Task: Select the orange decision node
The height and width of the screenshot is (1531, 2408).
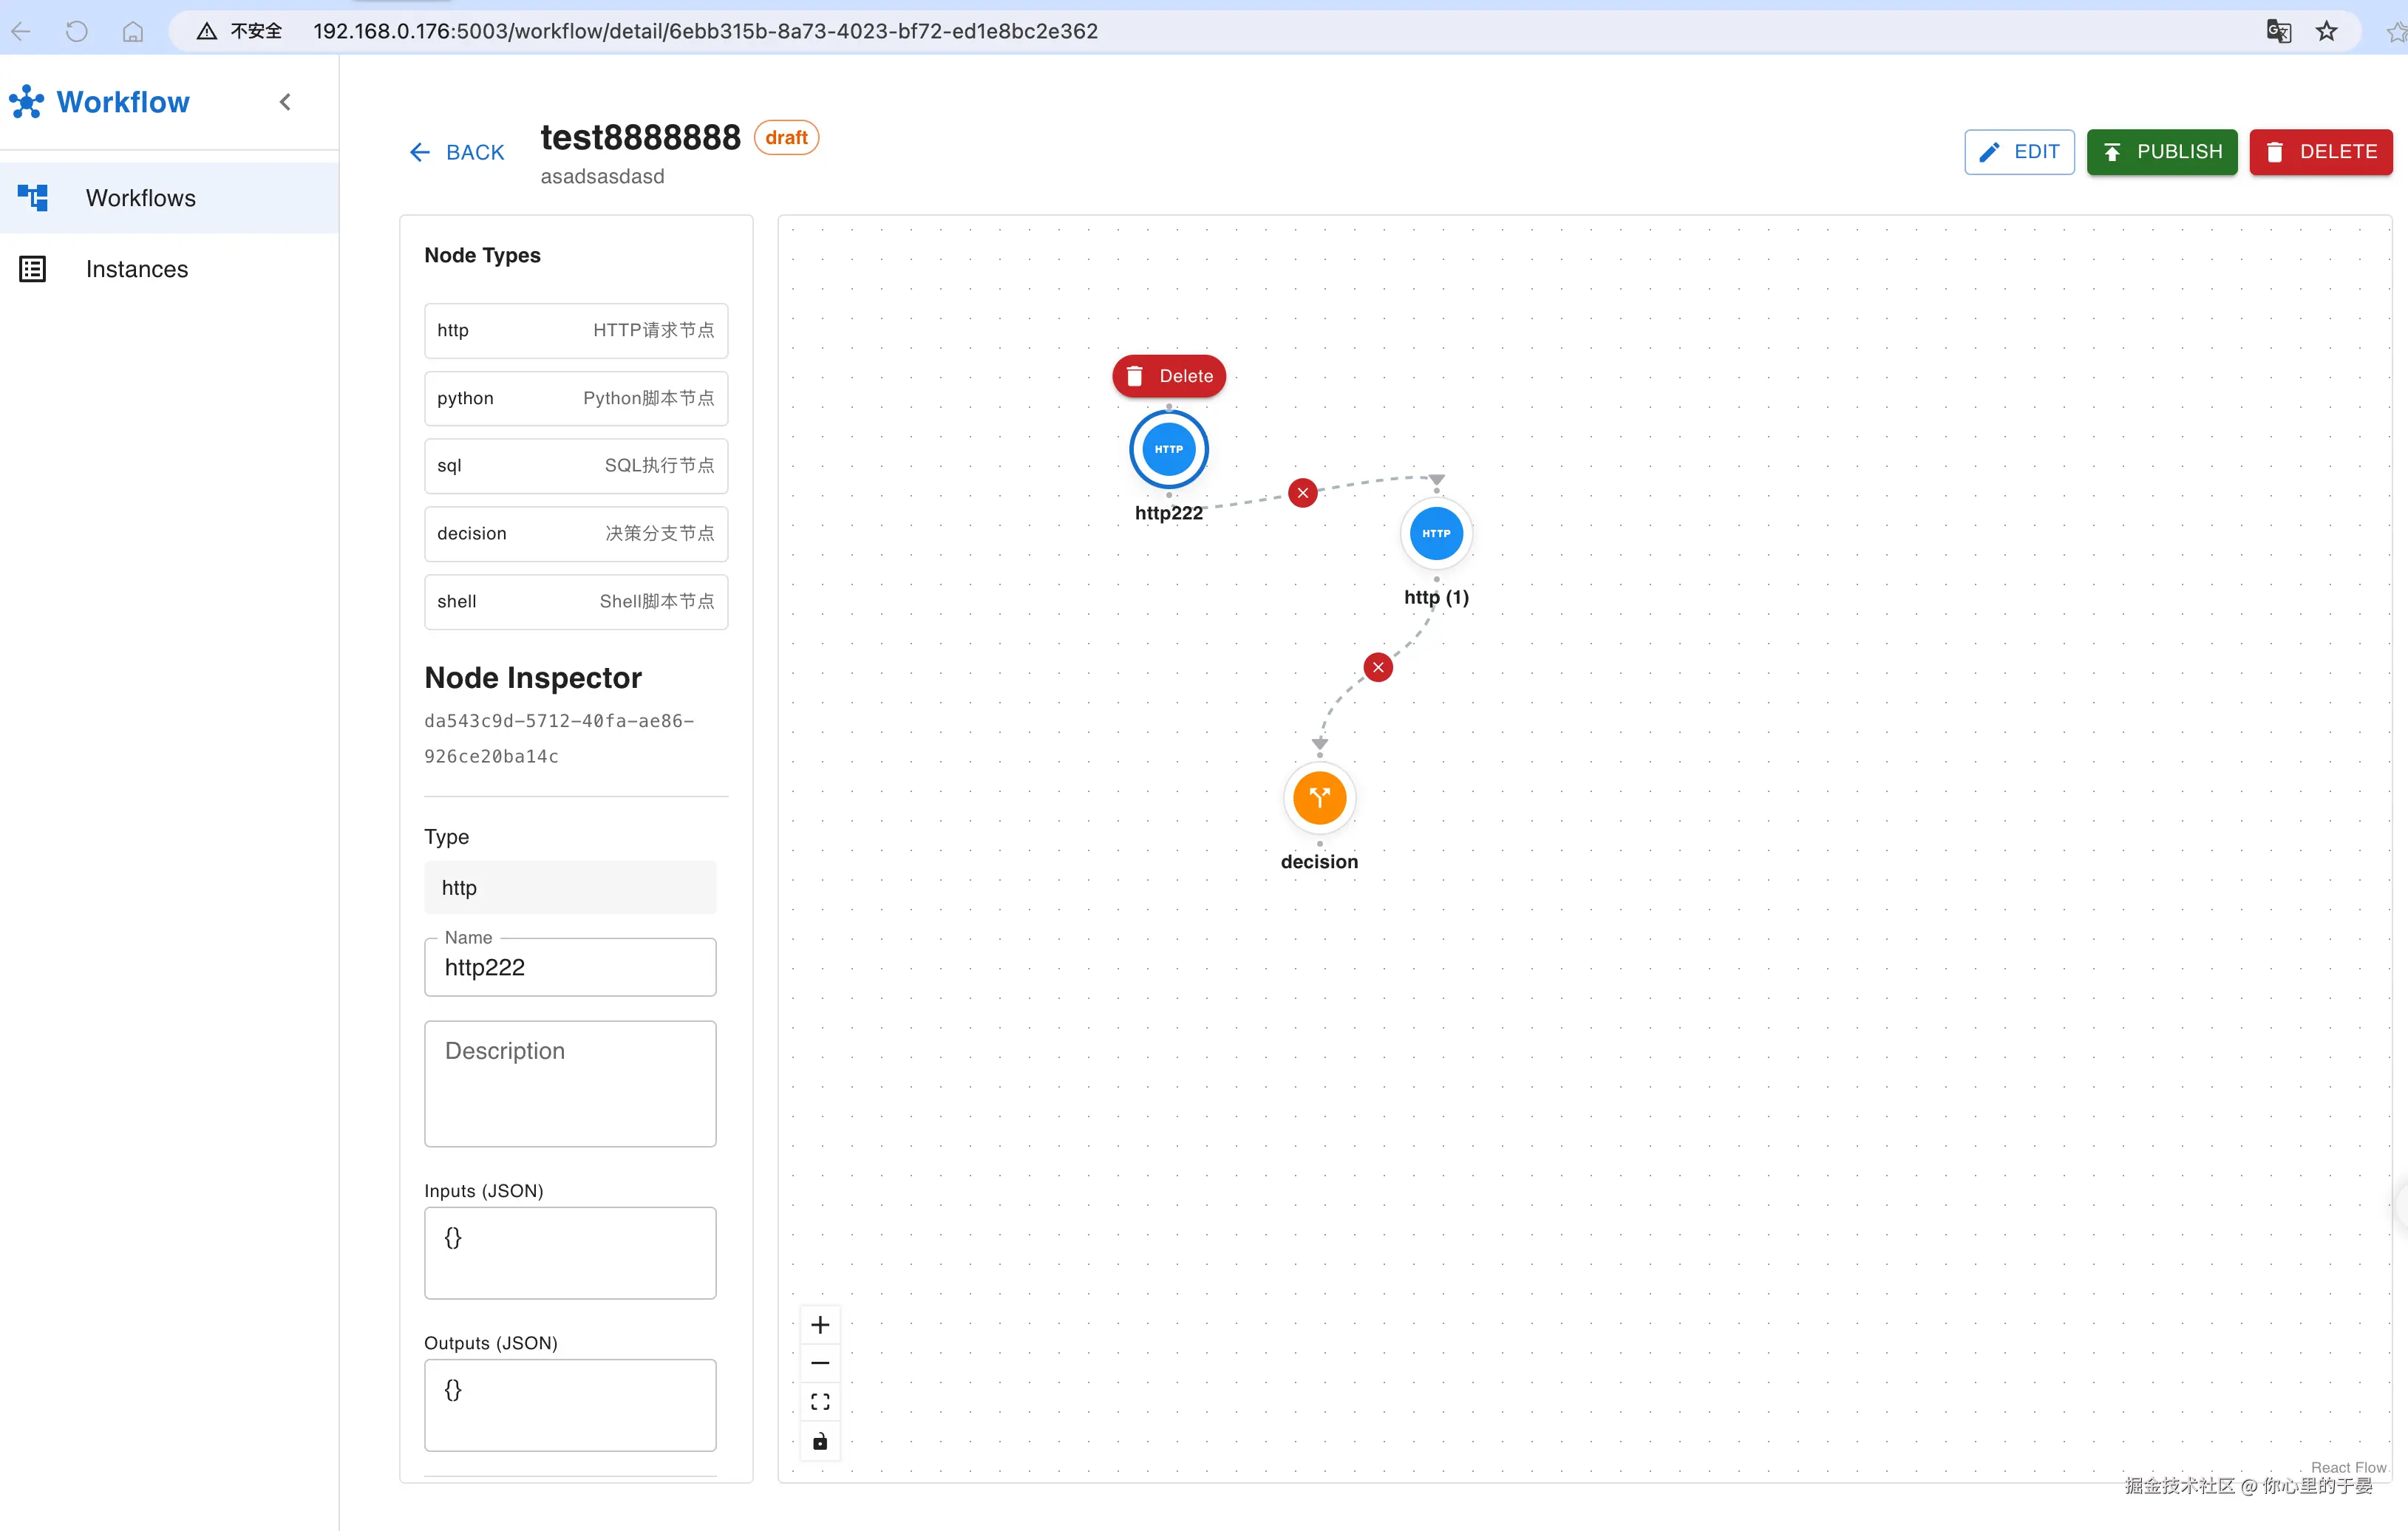Action: click(1319, 798)
